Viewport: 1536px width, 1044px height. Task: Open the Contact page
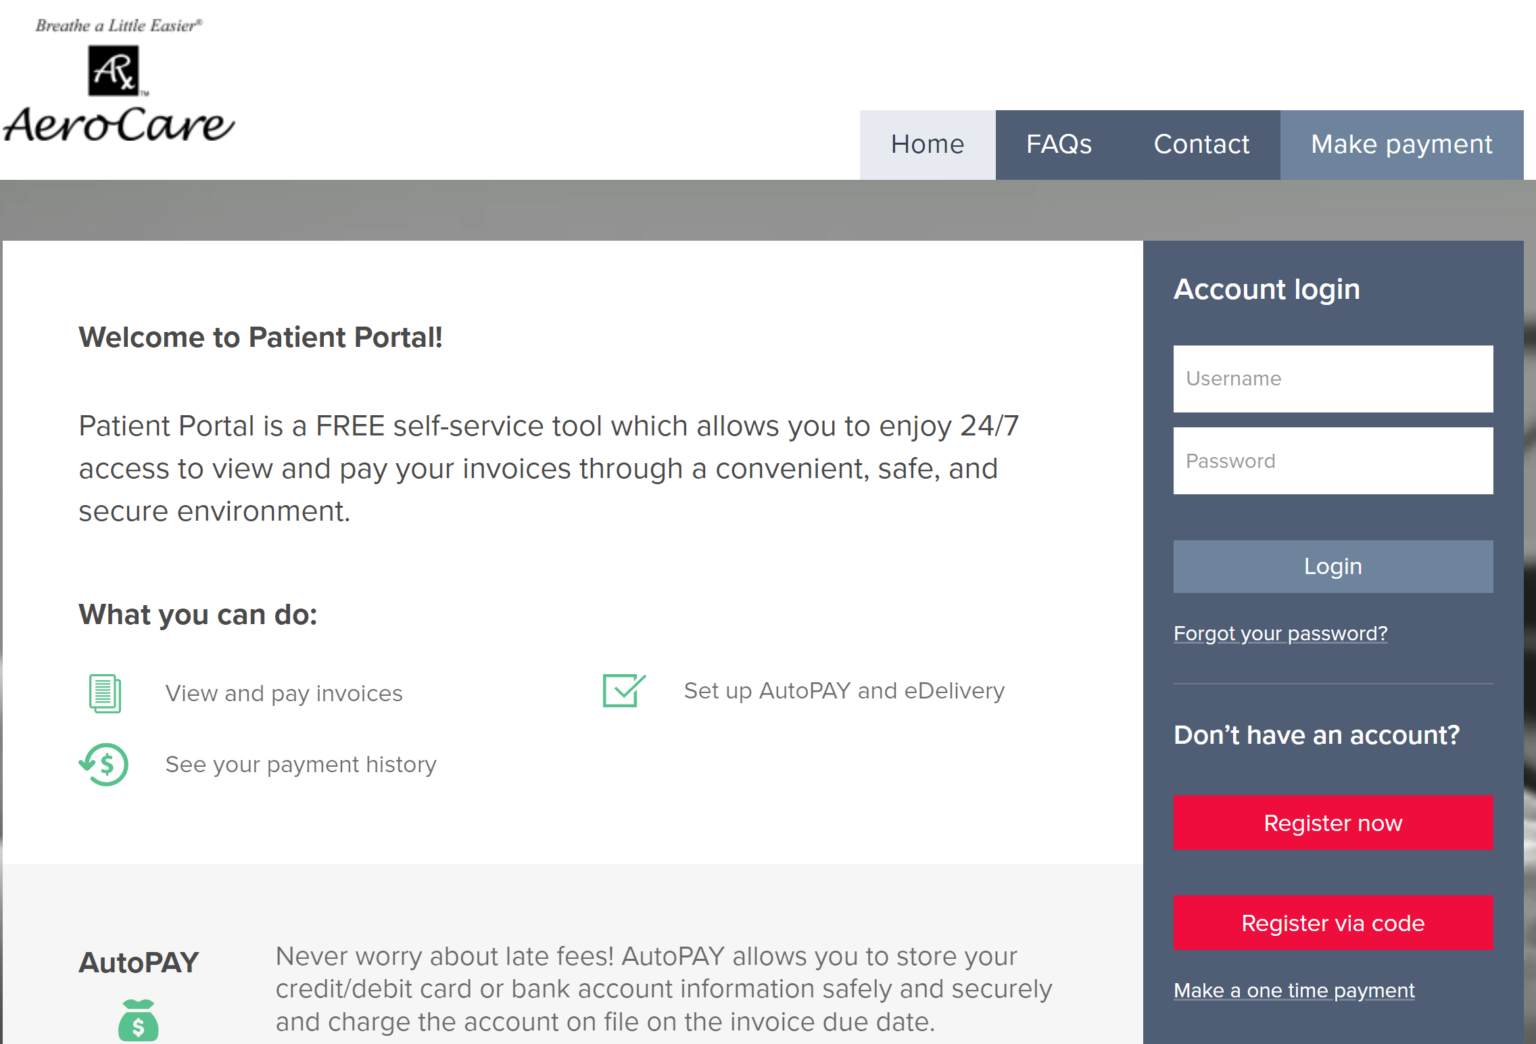[1201, 144]
